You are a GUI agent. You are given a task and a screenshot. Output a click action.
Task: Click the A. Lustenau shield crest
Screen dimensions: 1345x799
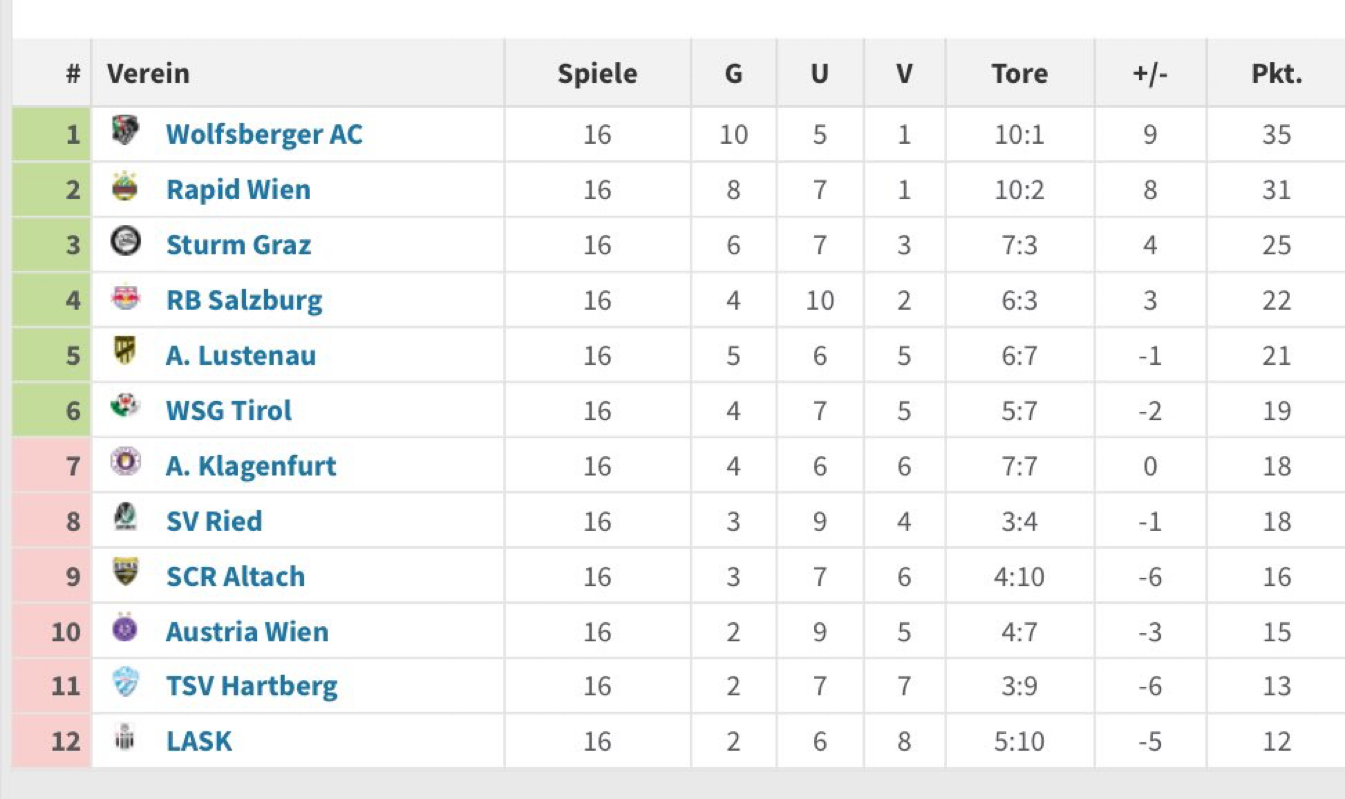pyautogui.click(x=125, y=352)
